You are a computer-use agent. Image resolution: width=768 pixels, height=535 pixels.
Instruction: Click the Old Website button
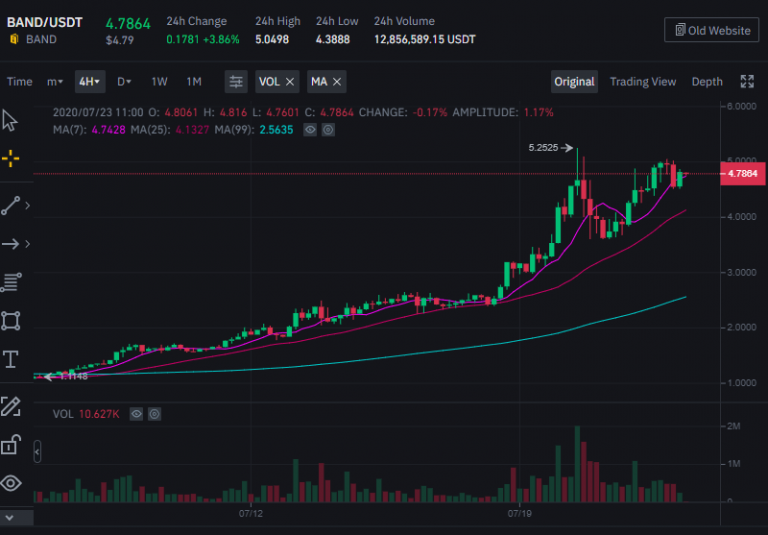click(x=711, y=30)
